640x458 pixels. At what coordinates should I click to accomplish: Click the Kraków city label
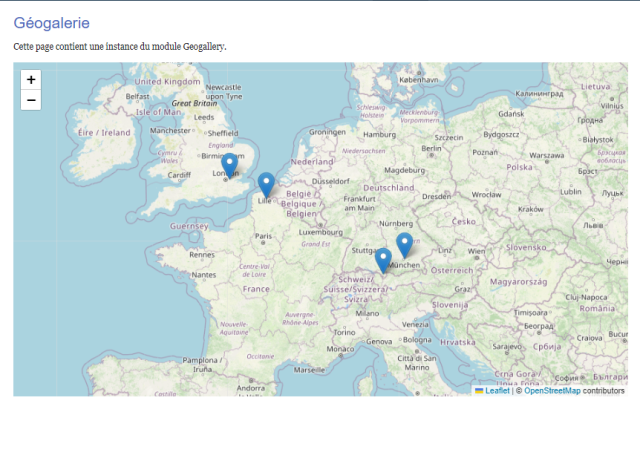pyautogui.click(x=531, y=209)
